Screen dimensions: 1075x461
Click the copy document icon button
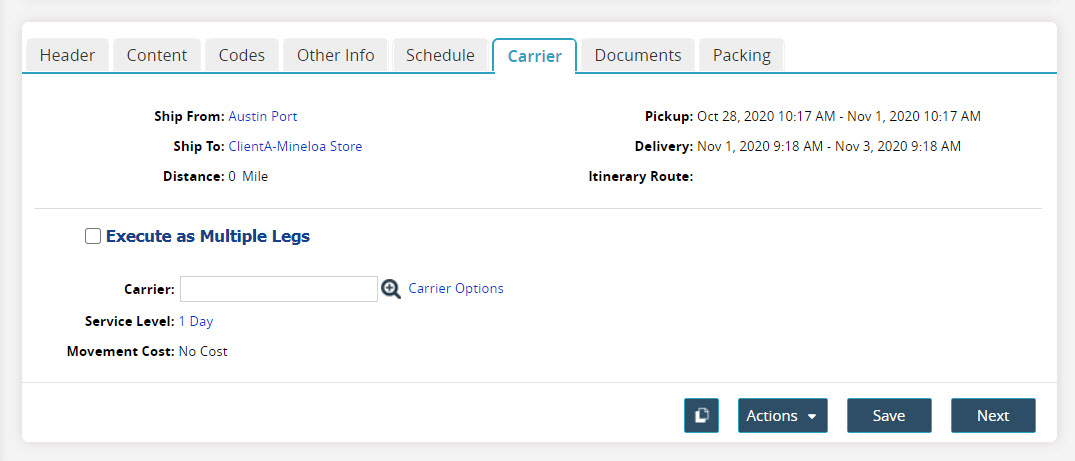point(701,415)
